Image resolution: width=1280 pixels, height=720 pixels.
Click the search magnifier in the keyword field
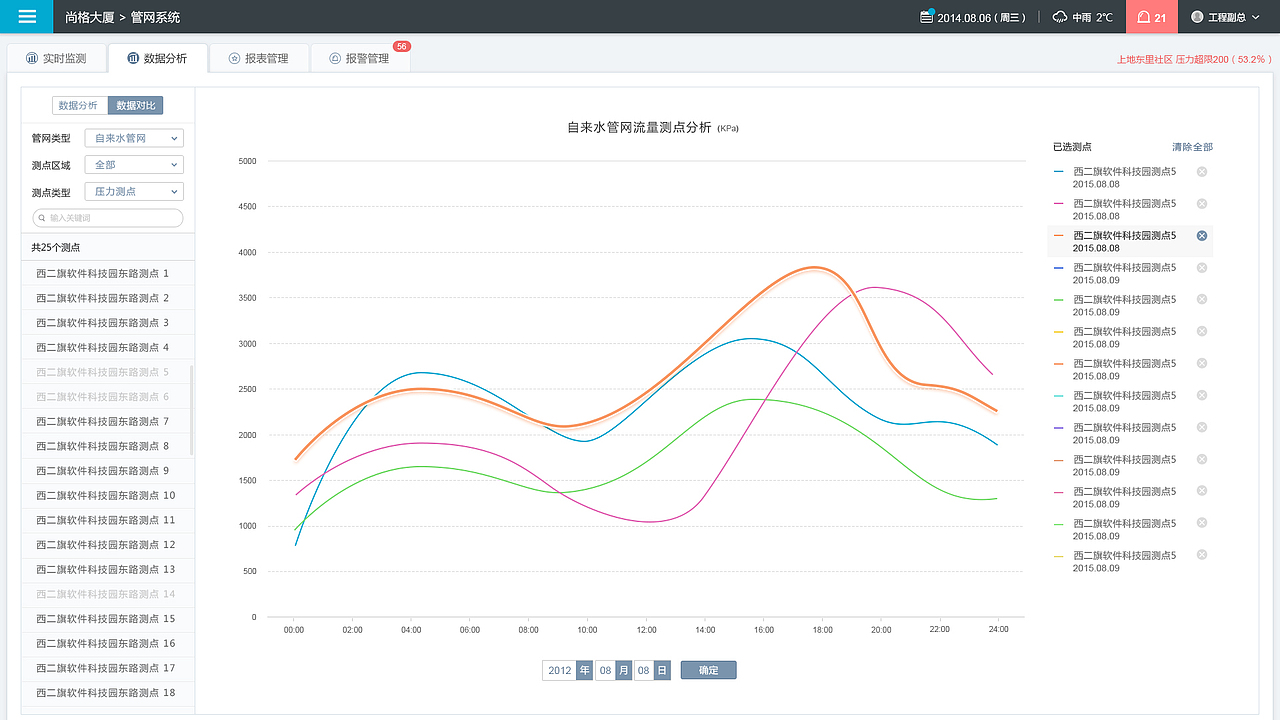(43, 217)
